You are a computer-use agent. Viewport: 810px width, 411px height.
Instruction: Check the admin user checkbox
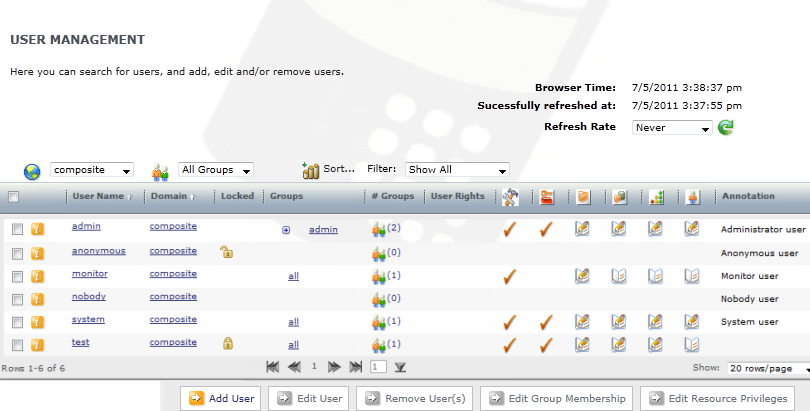point(18,229)
